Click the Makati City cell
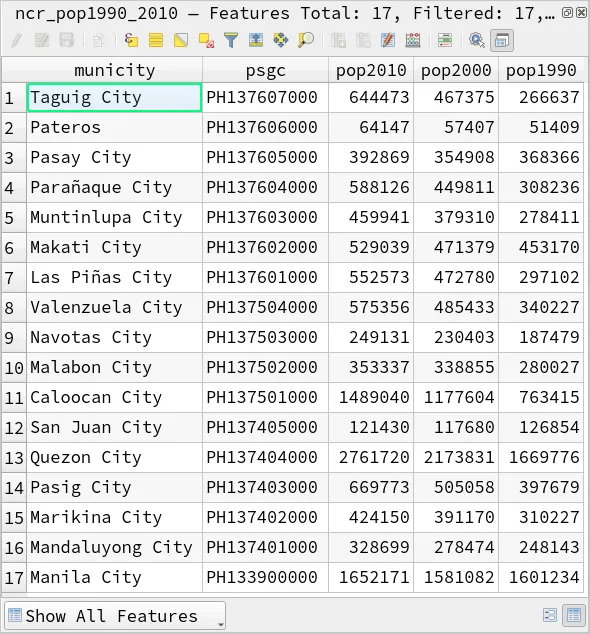 (x=114, y=247)
